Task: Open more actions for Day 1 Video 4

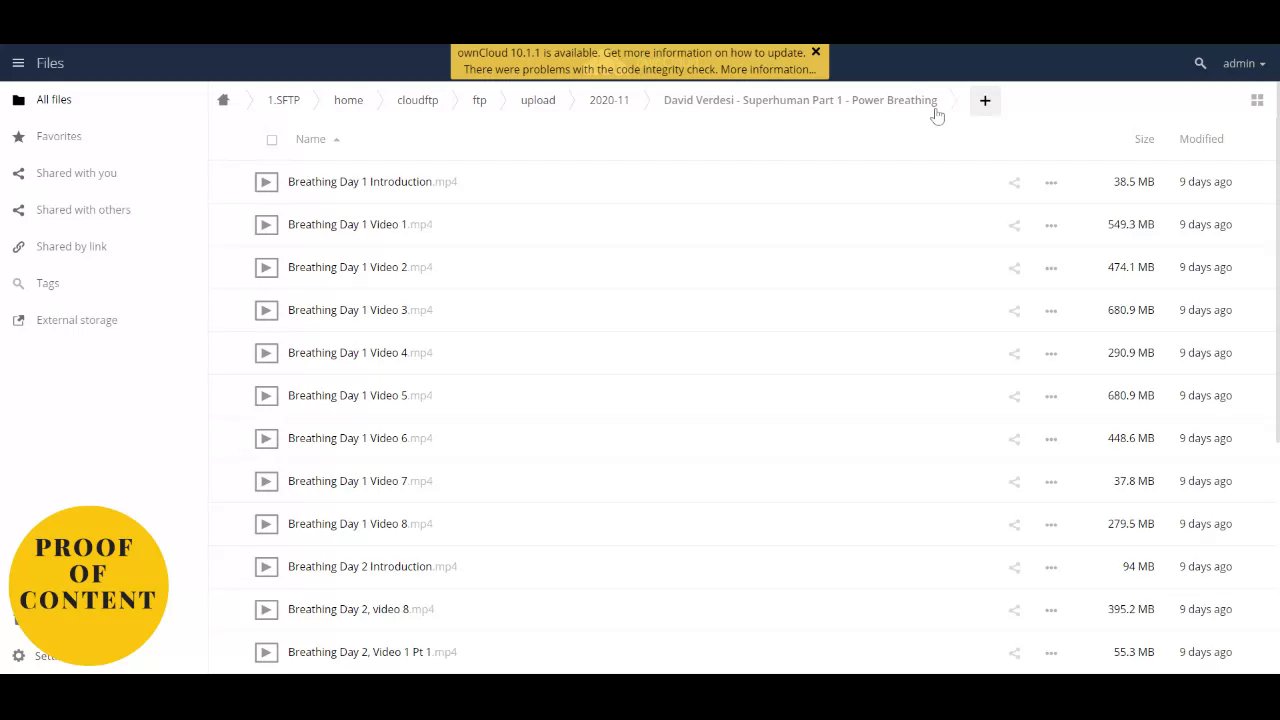Action: pos(1051,353)
